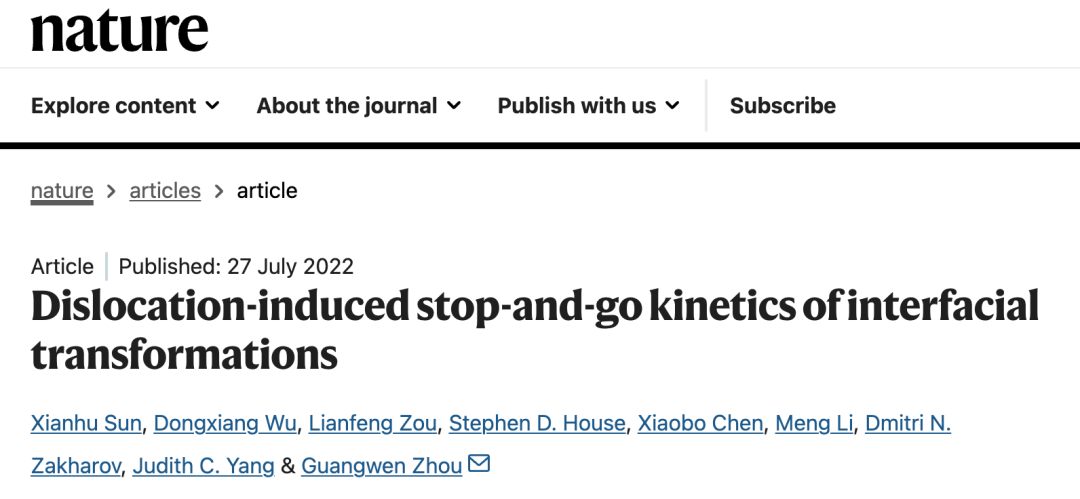Image resolution: width=1080 pixels, height=499 pixels.
Task: Select author Dongxiang Wu link
Action: pyautogui.click(x=225, y=423)
